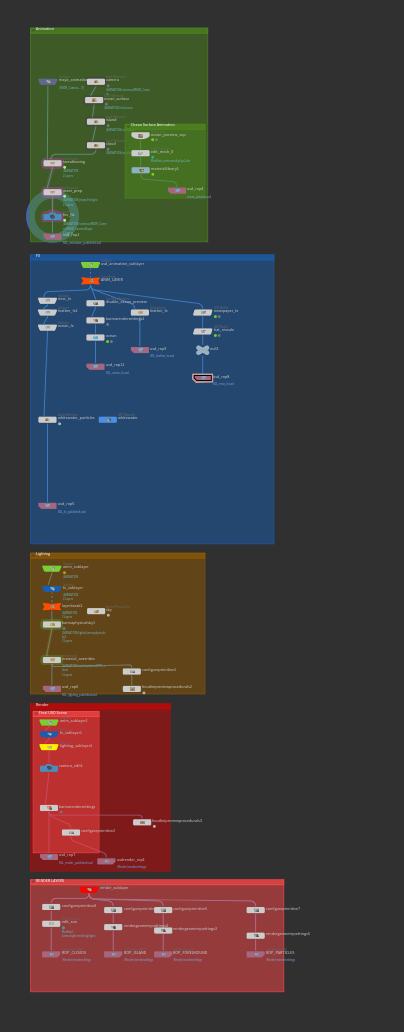The width and height of the screenshot is (404, 1032).
Task: Click the Render network box title bar
Action: coord(101,706)
